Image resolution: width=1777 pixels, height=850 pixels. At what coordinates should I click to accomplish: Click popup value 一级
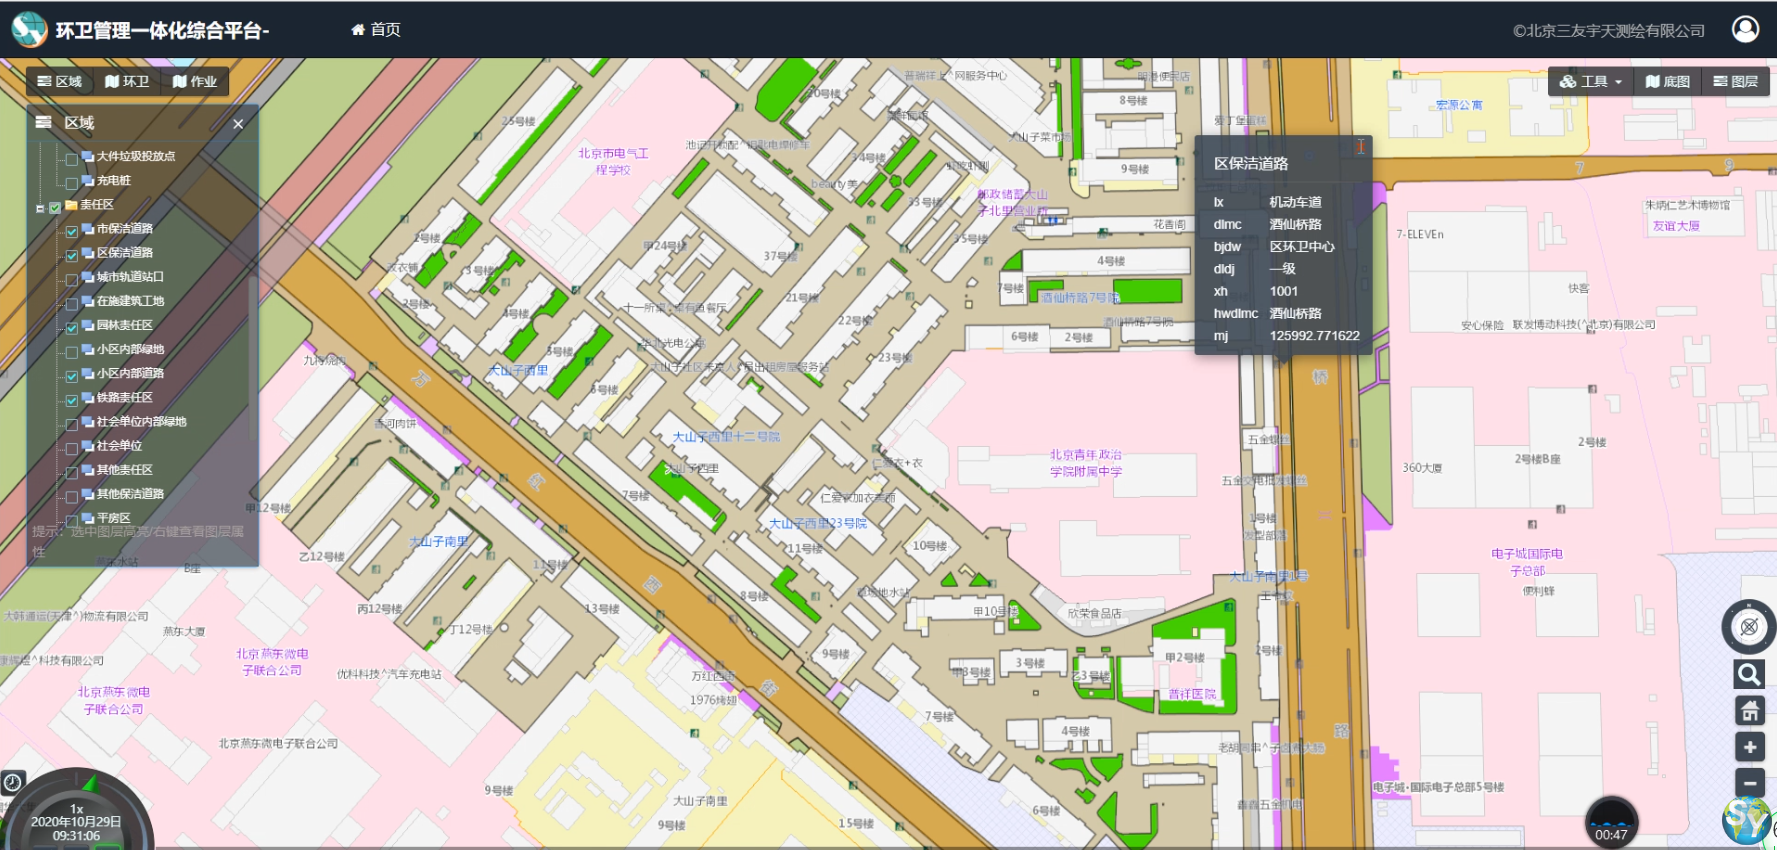coord(1283,268)
